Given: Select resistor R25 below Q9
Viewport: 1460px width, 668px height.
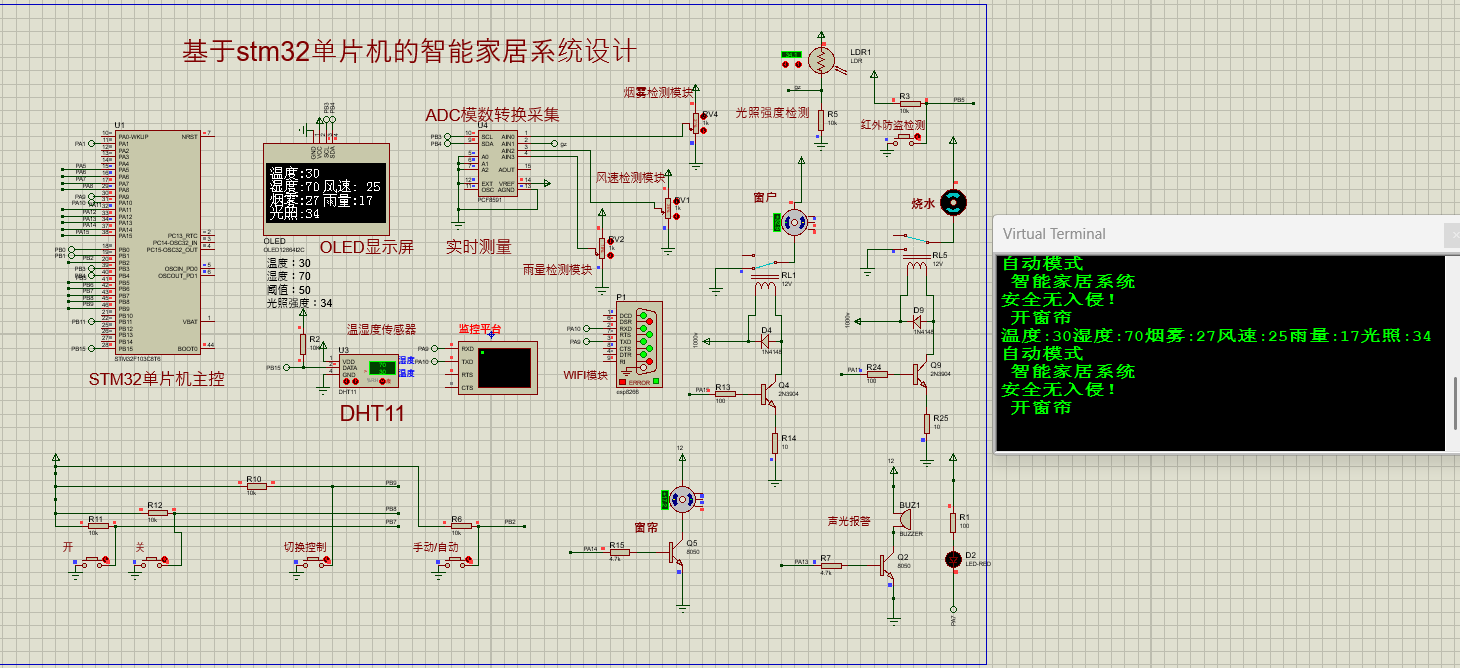Looking at the screenshot, I should coord(926,422).
